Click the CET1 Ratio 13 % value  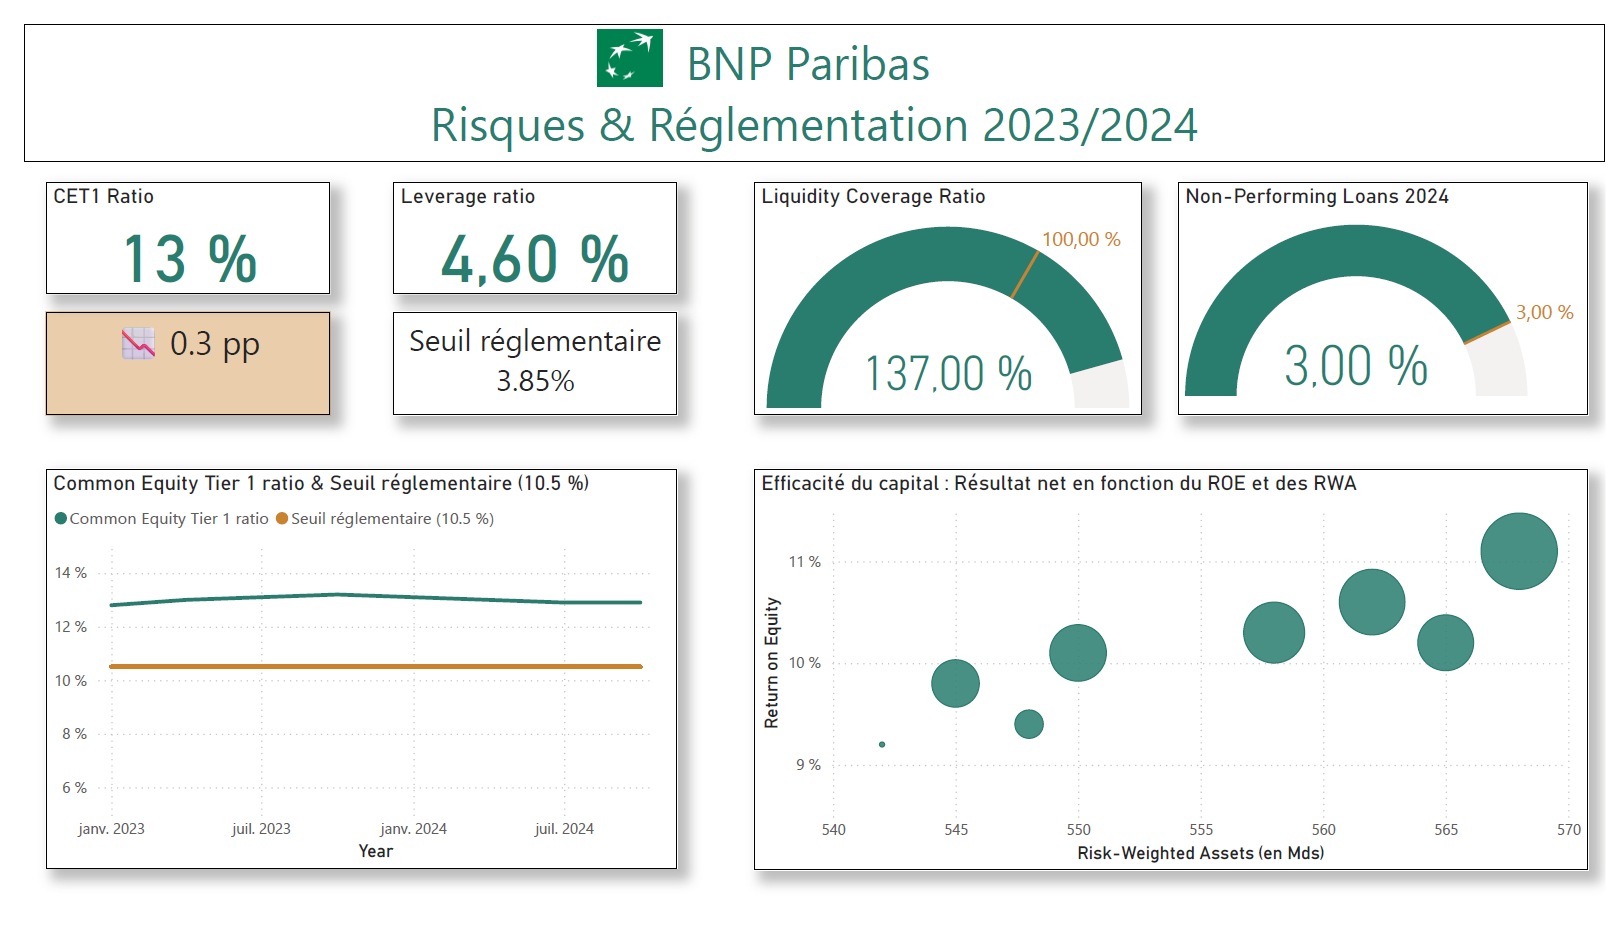[189, 259]
